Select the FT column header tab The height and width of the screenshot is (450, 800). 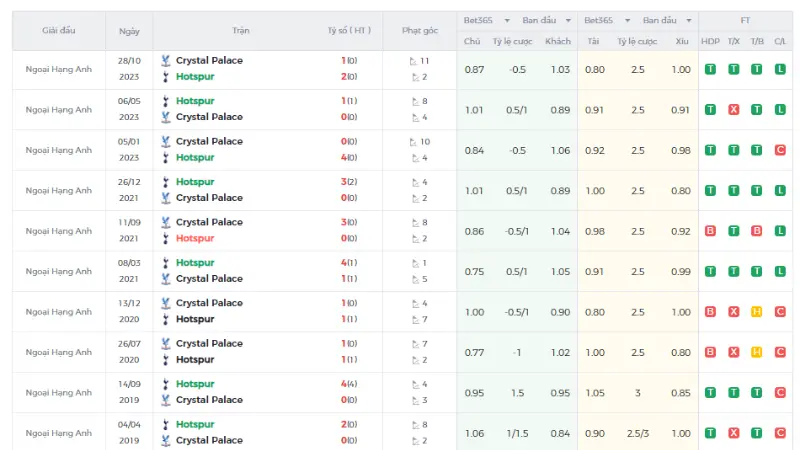pos(745,20)
